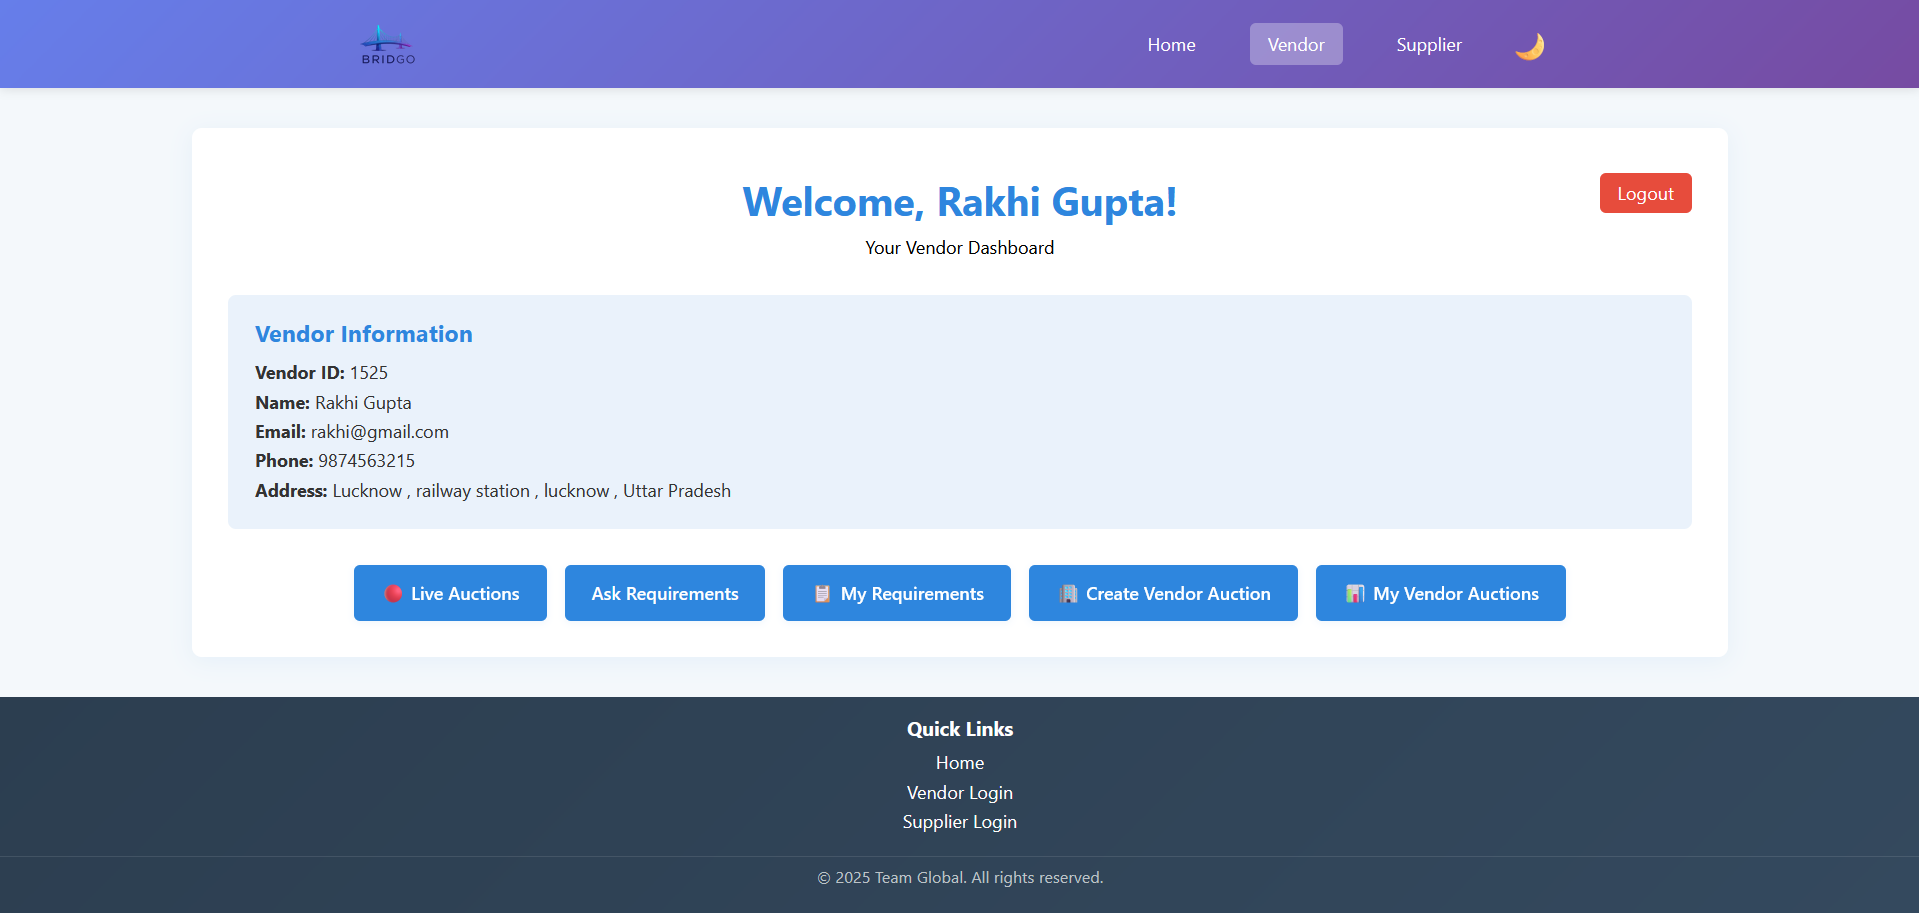This screenshot has width=1919, height=913.
Task: Open the Ask Requirements button
Action: click(664, 594)
